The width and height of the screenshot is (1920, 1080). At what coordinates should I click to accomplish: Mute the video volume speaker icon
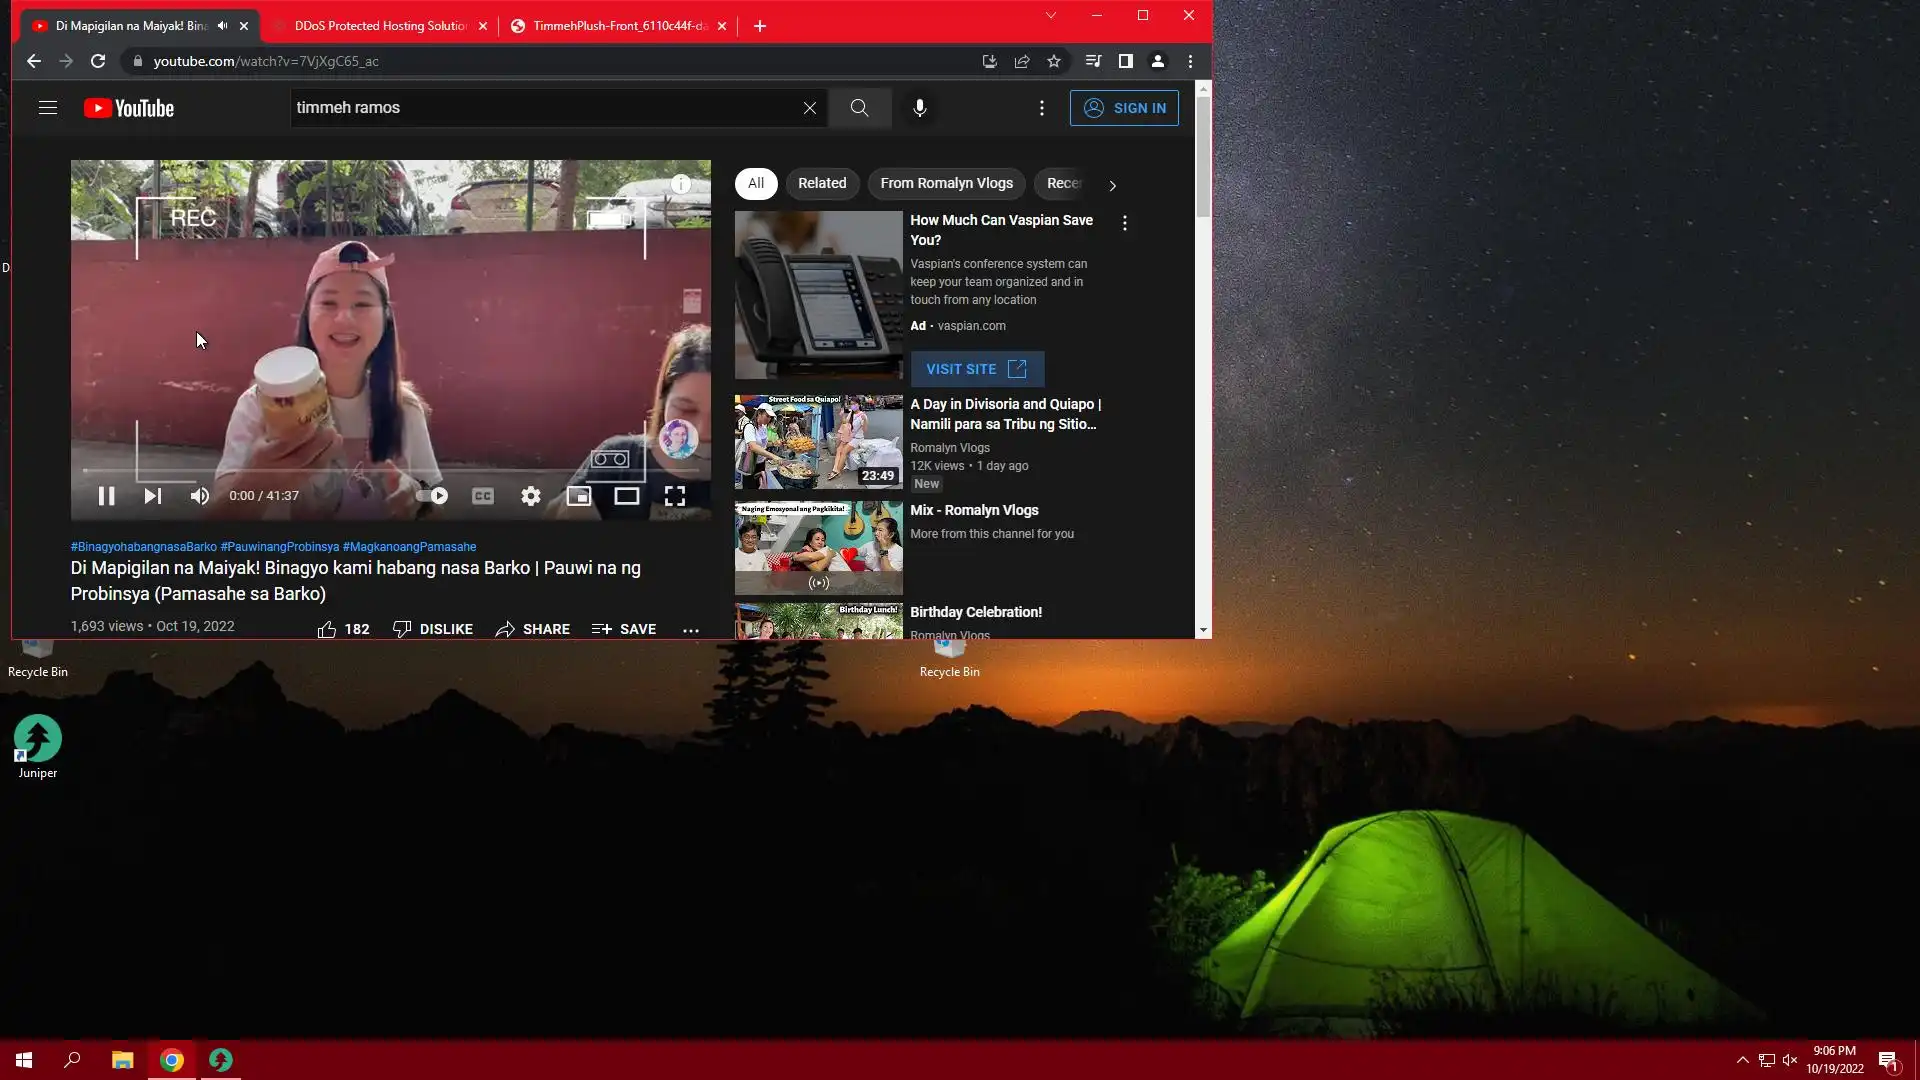click(200, 496)
